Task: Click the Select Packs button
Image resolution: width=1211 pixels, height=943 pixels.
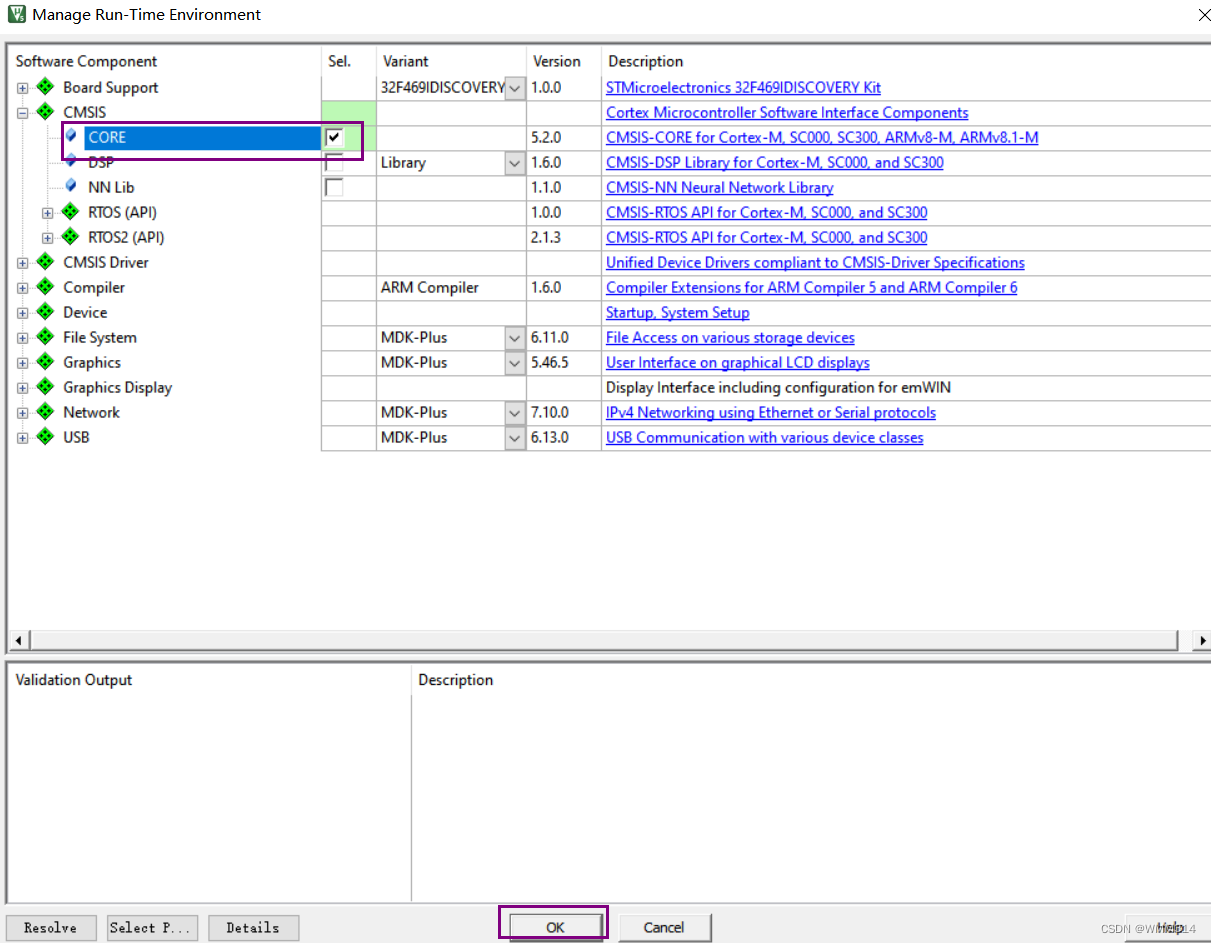Action: point(152,928)
